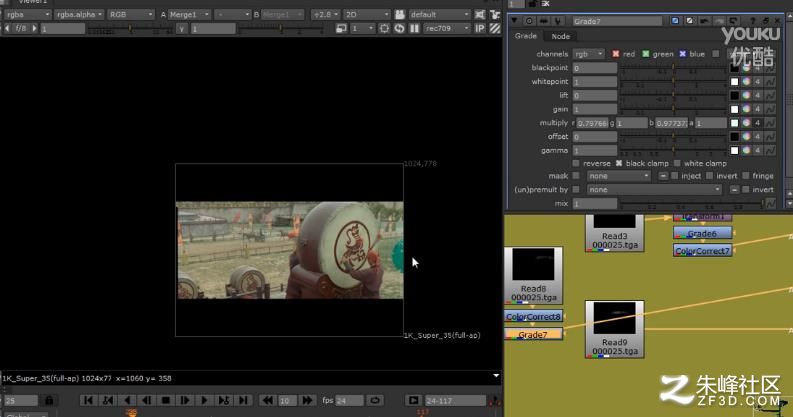
Task: Click the flipbook play icon beside 24-117
Action: (x=413, y=400)
